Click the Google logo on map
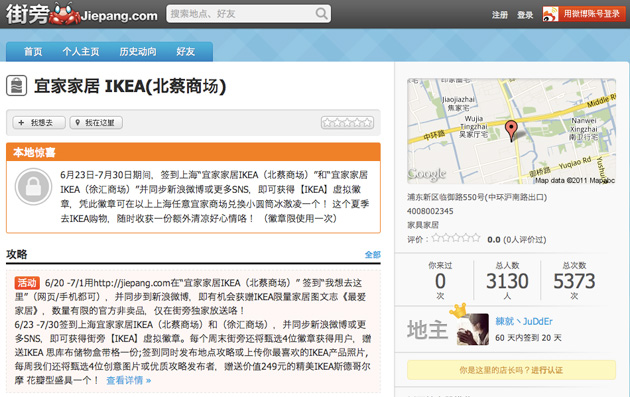This screenshot has height=397, width=630. [427, 174]
